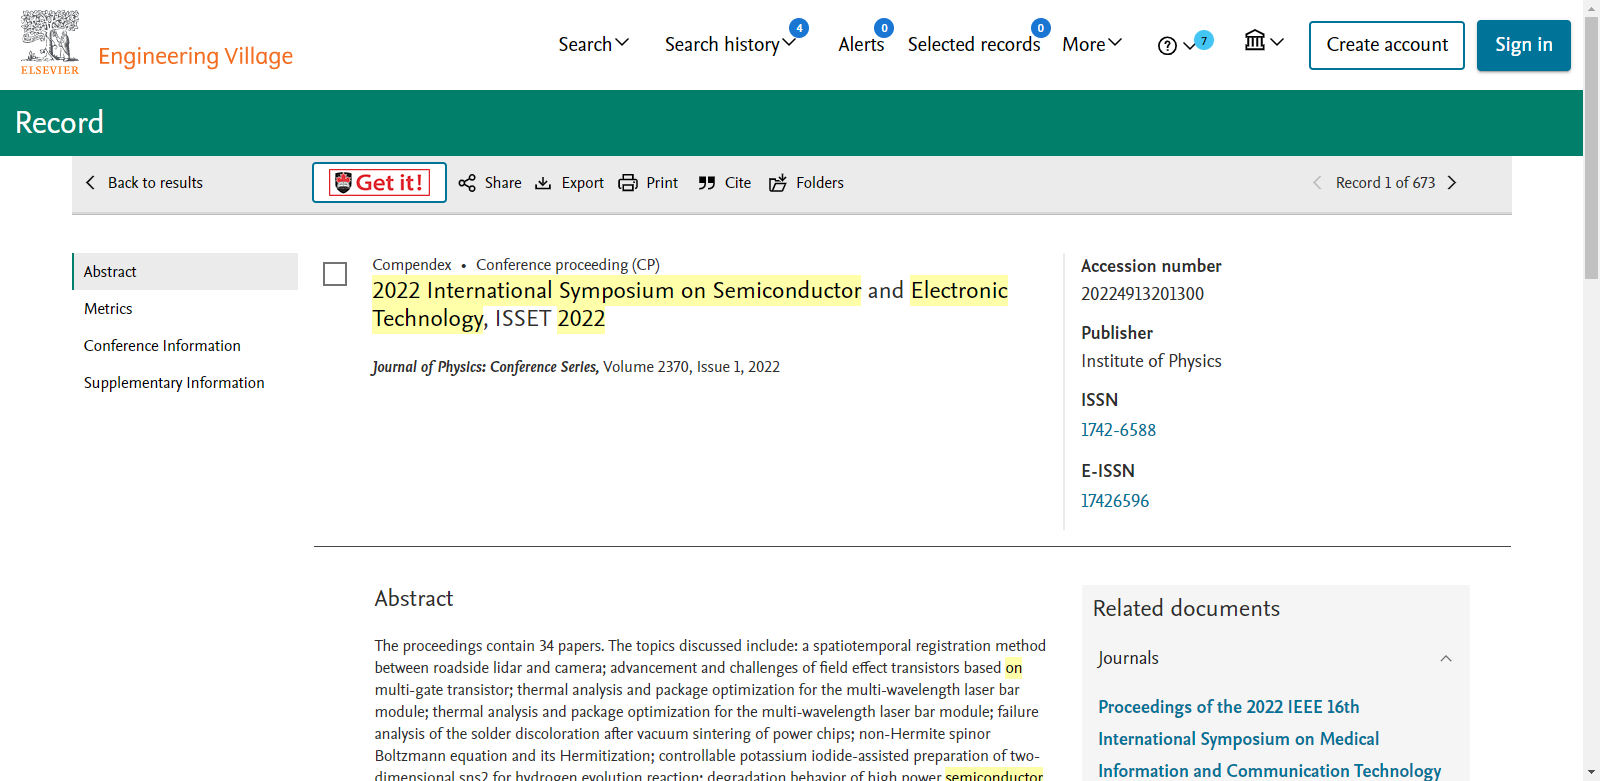This screenshot has height=781, width=1600.
Task: Click the Record 1 of 673 counter
Action: (x=1385, y=183)
